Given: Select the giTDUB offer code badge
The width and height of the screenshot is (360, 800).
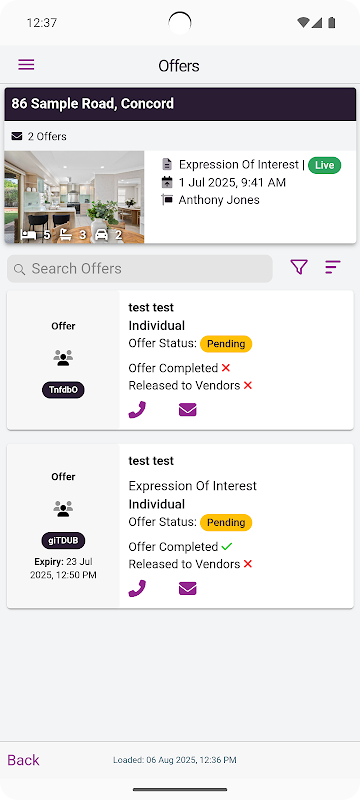Looking at the screenshot, I should click(x=63, y=540).
